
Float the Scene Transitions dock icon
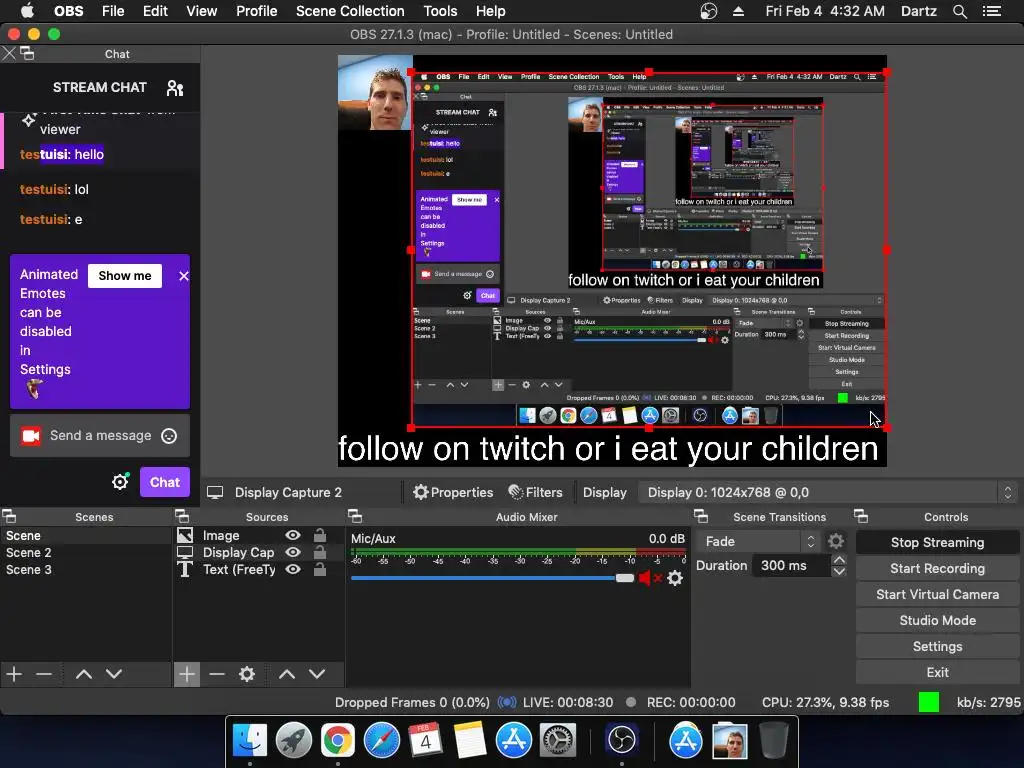click(701, 517)
